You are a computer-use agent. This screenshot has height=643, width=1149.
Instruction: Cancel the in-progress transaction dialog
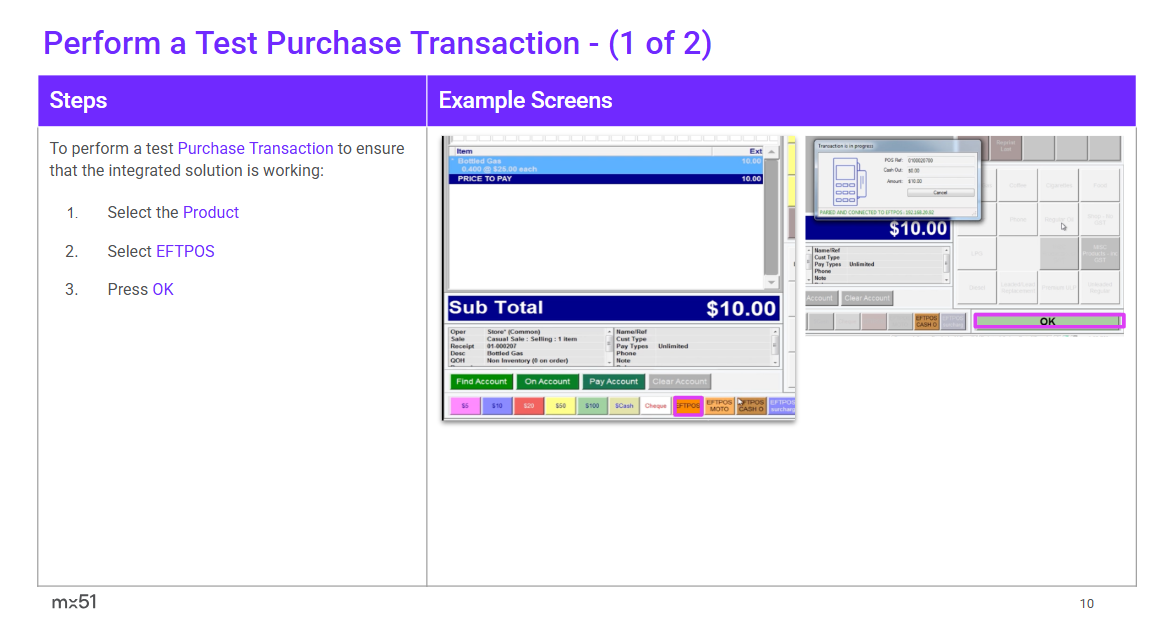[940, 192]
